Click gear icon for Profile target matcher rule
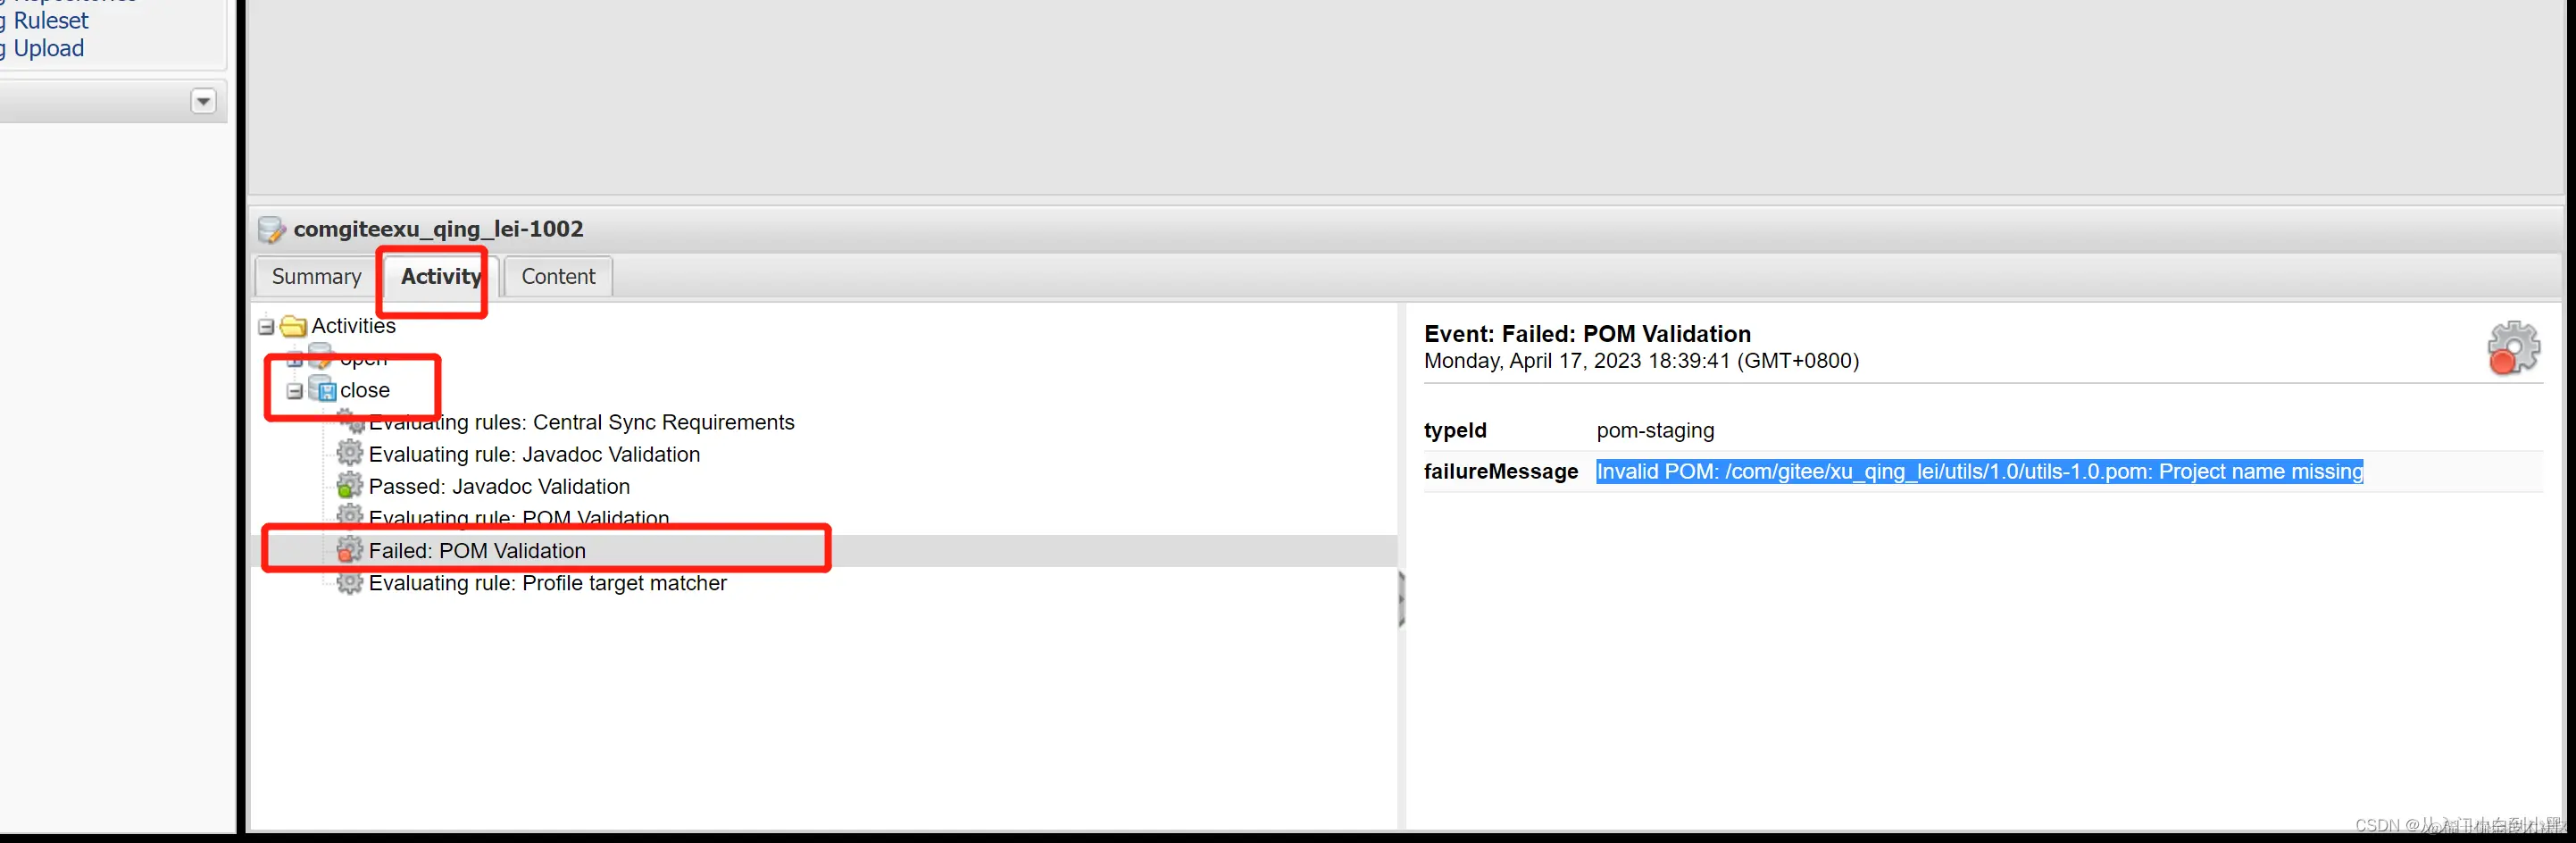The height and width of the screenshot is (843, 2576). [349, 582]
